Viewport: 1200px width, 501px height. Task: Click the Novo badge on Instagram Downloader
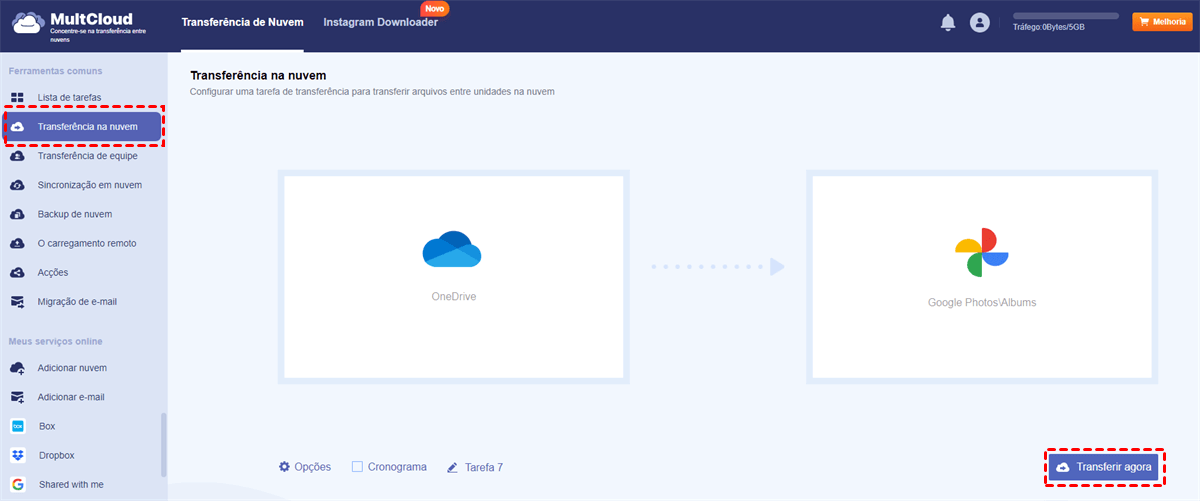pyautogui.click(x=435, y=7)
